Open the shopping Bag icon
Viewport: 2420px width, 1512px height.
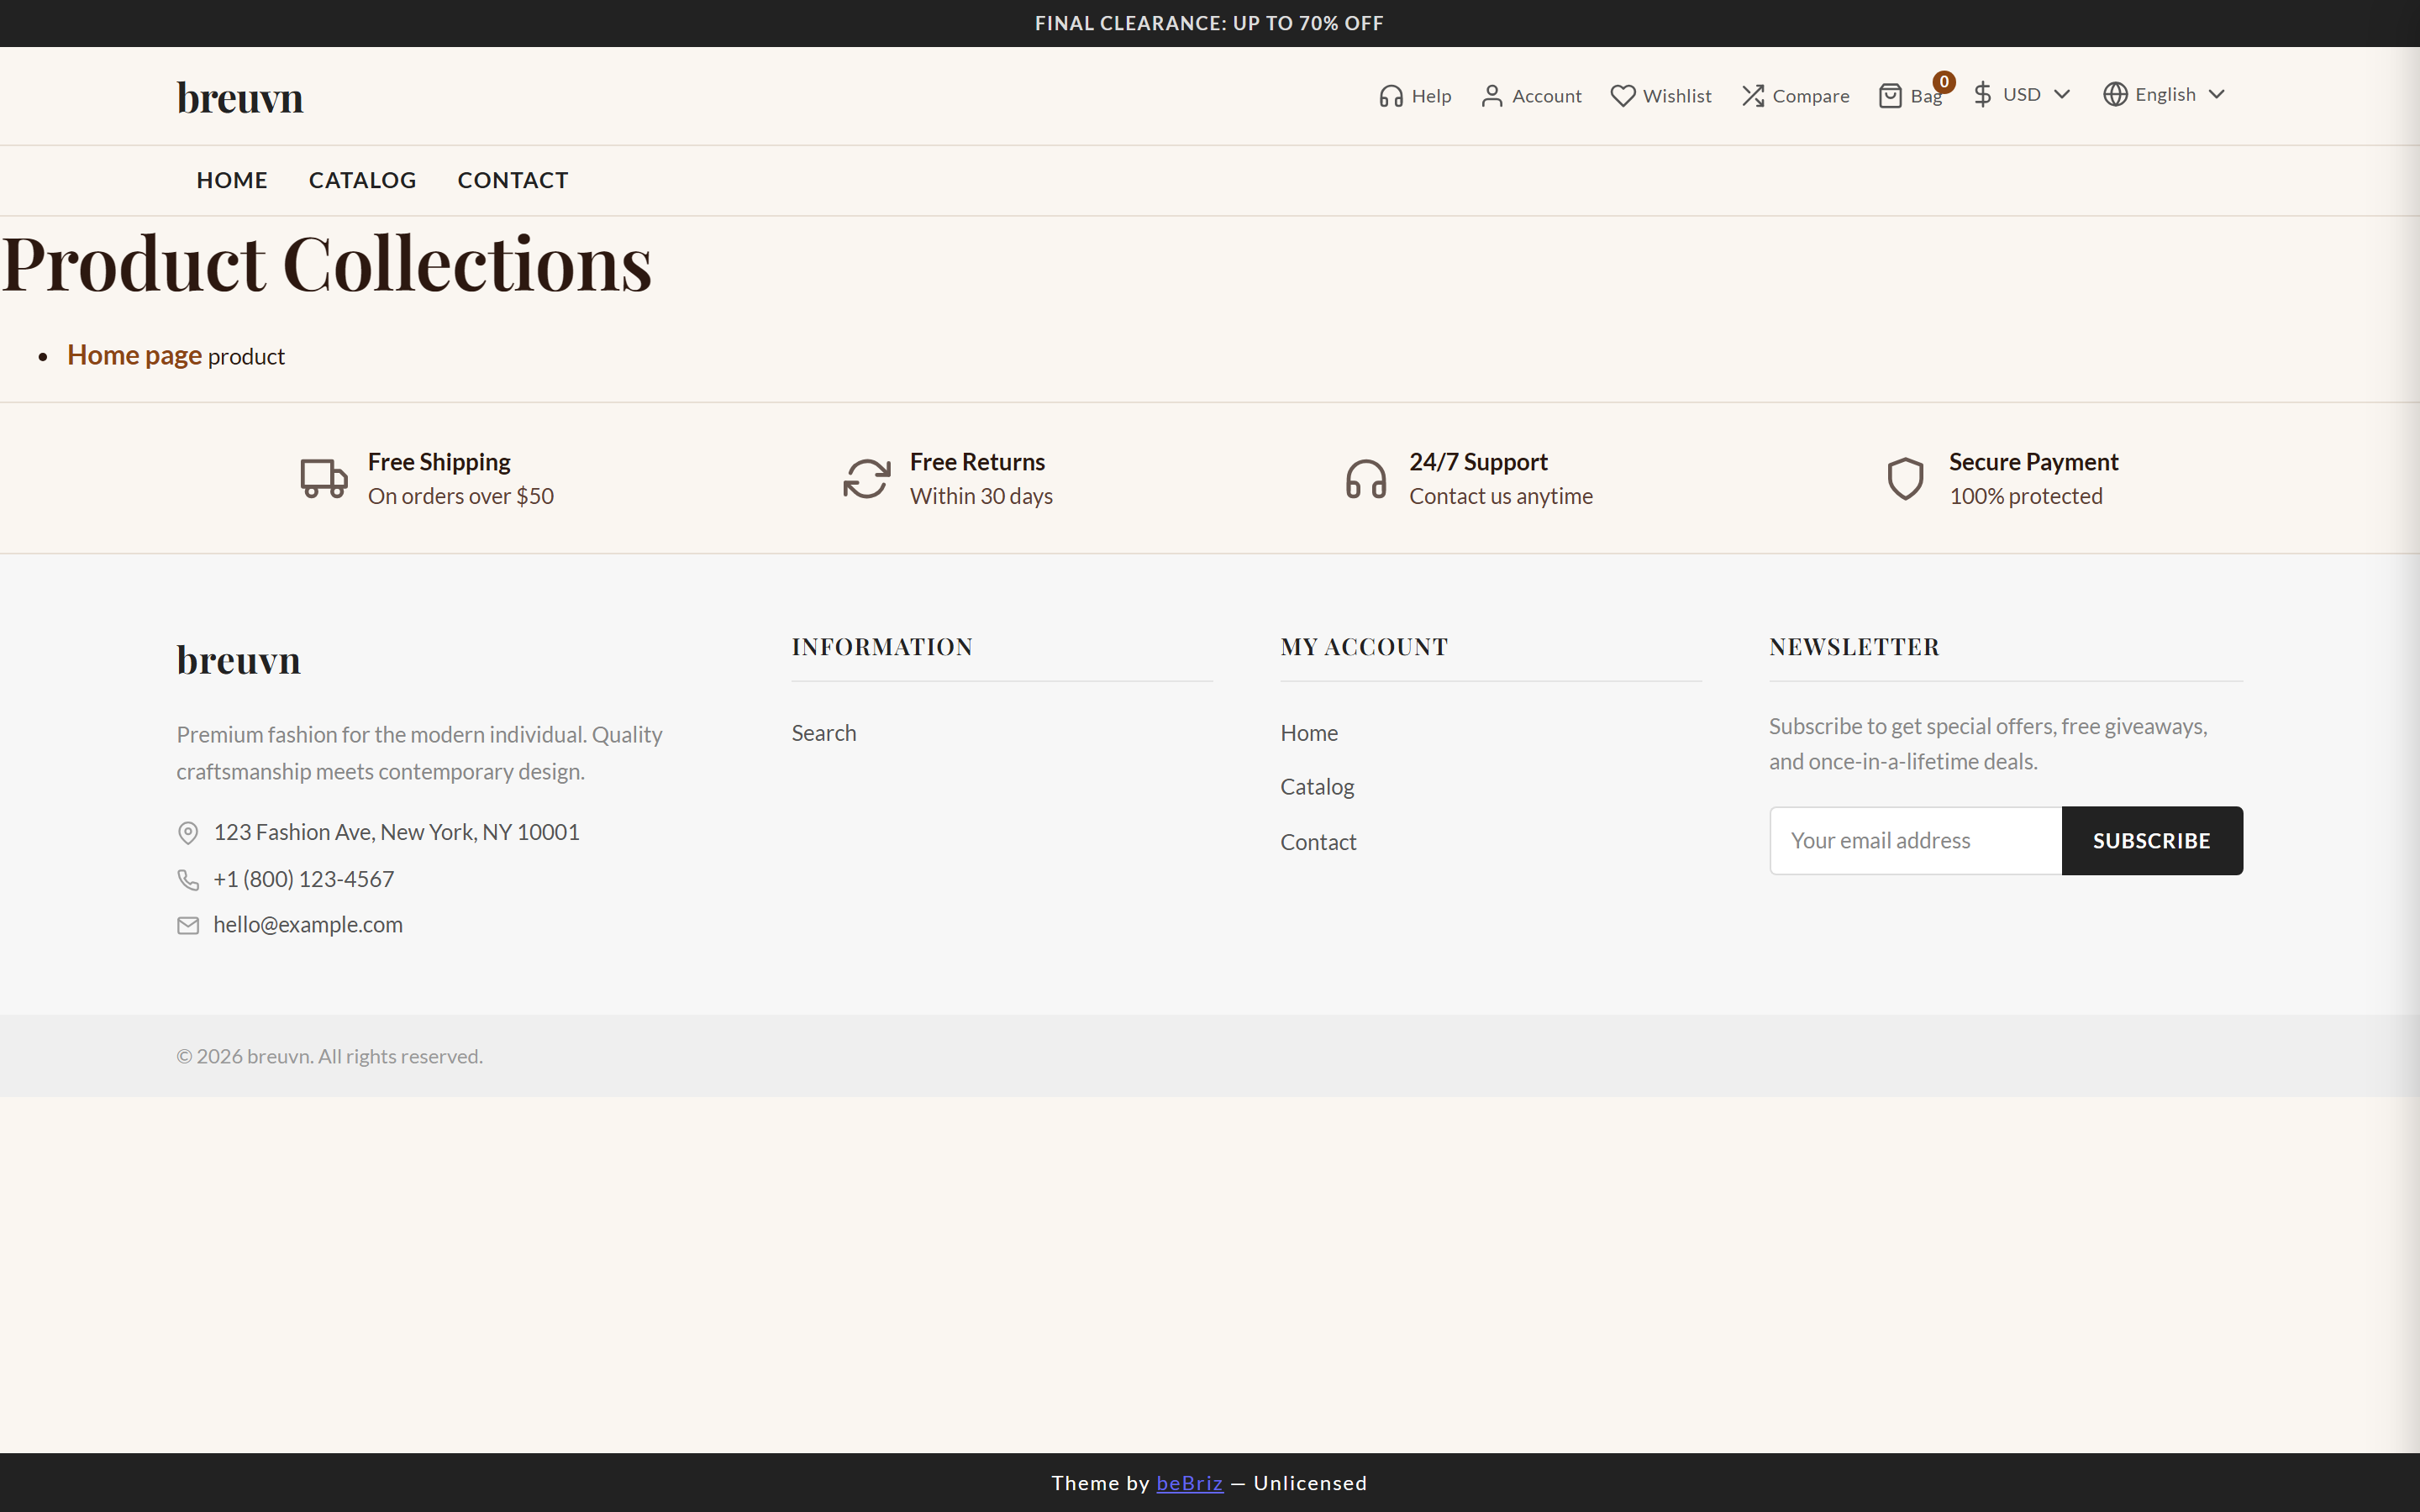(1889, 96)
